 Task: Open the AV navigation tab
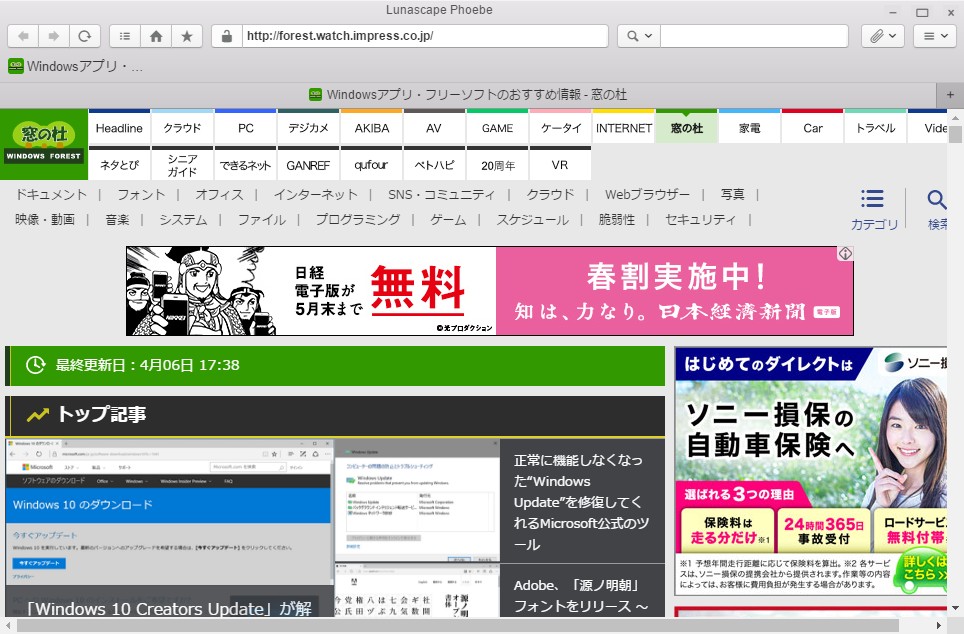pyautogui.click(x=434, y=128)
